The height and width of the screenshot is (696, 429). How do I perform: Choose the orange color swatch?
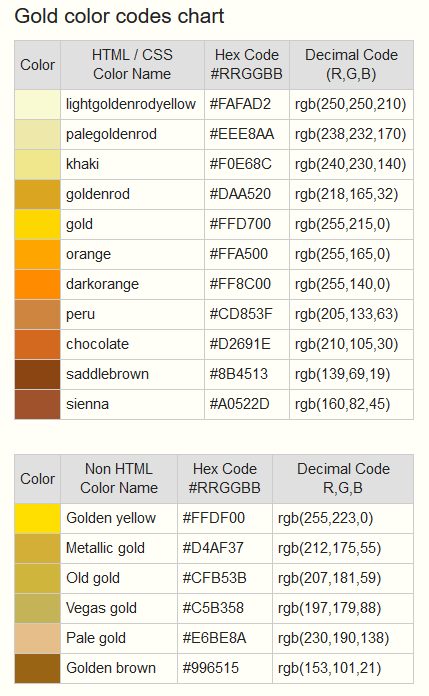(x=38, y=254)
